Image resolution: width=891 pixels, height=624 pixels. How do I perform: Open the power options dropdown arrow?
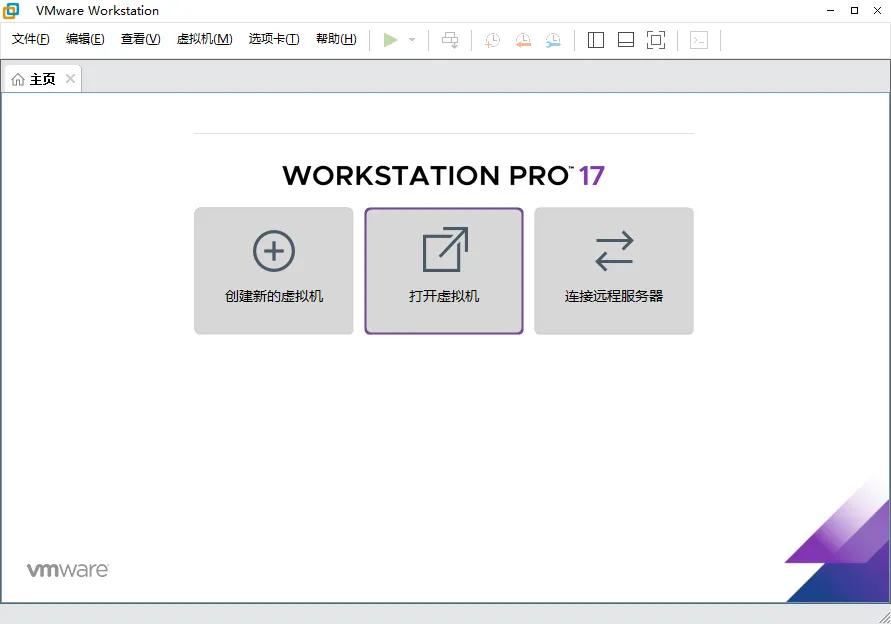point(412,40)
